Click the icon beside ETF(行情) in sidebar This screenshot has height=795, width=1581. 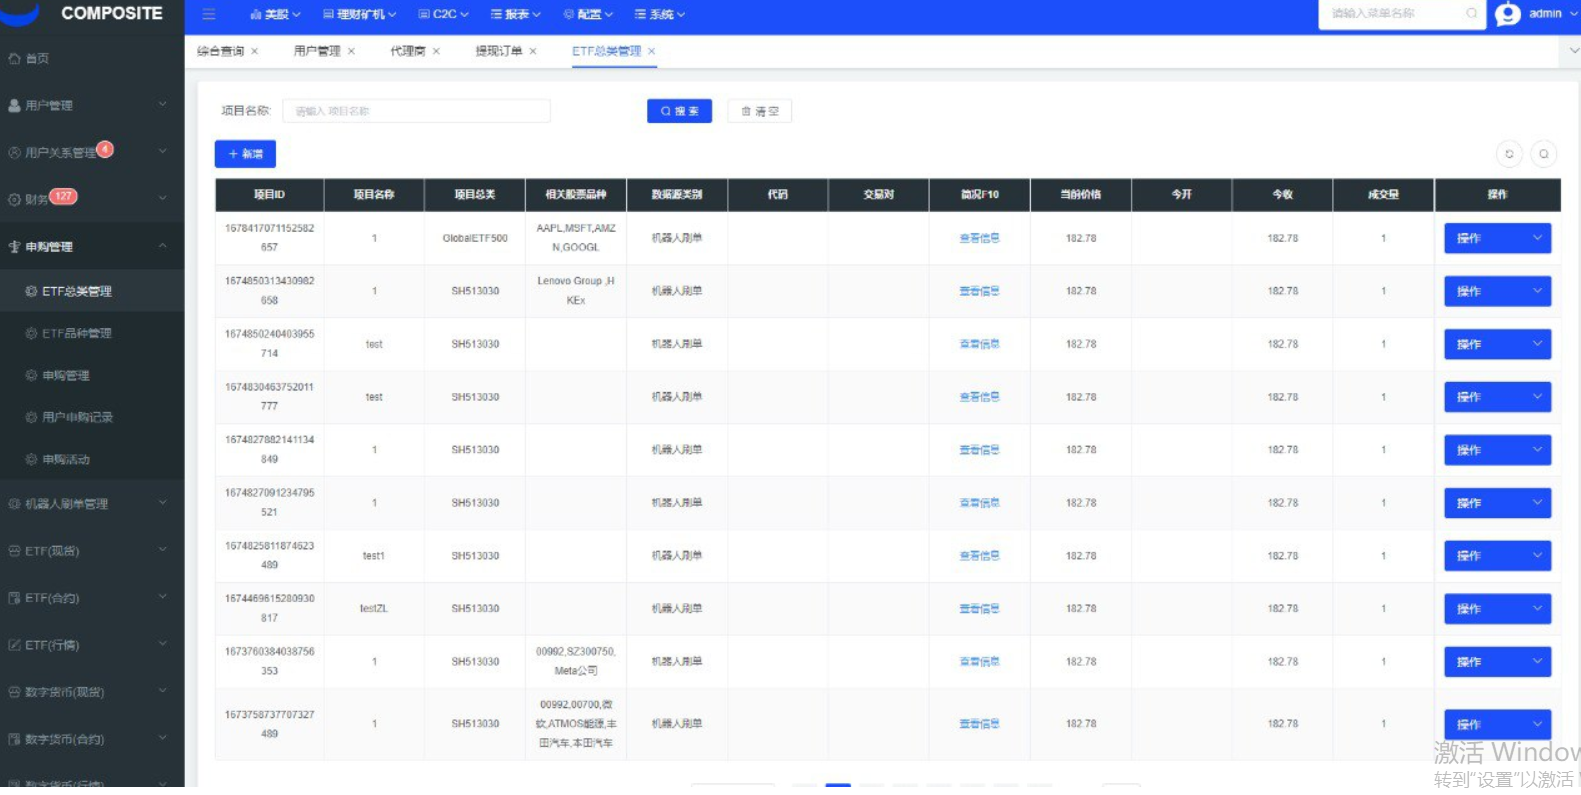click(14, 645)
